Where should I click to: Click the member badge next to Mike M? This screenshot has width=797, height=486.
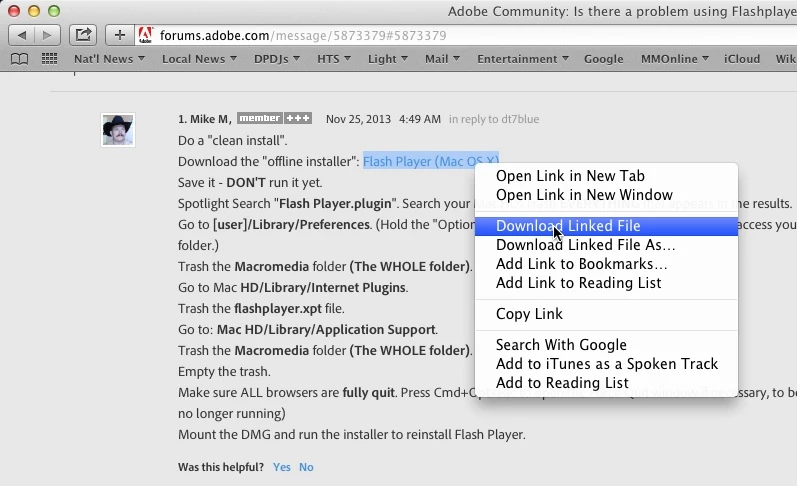pos(259,118)
